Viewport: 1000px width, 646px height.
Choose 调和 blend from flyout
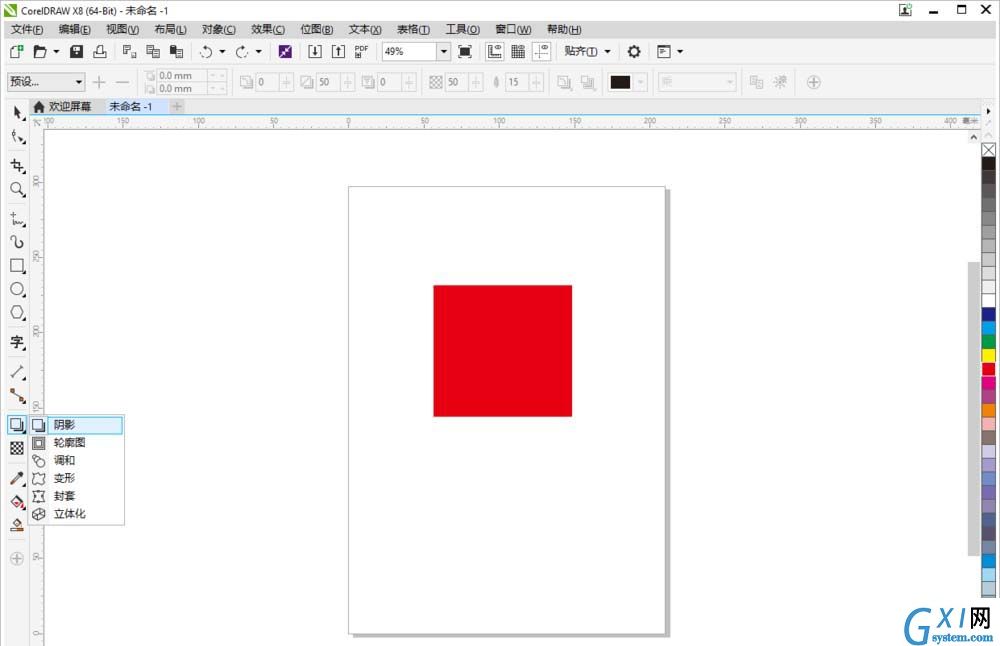(76, 460)
